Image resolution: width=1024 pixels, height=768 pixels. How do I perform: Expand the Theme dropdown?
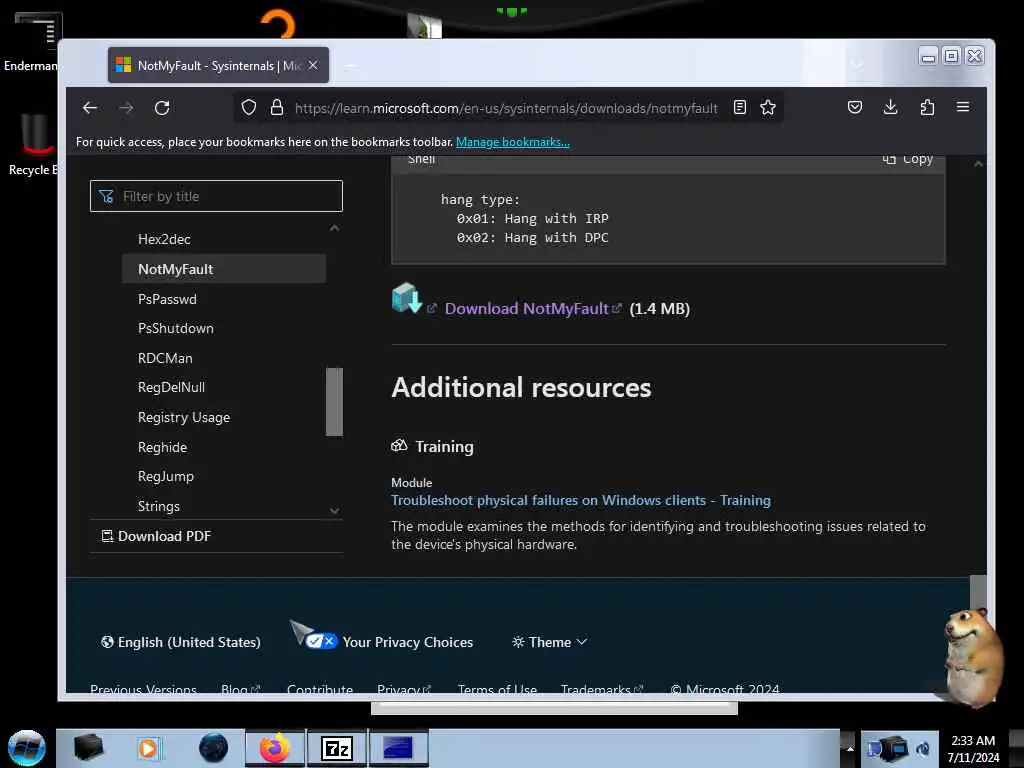click(549, 643)
